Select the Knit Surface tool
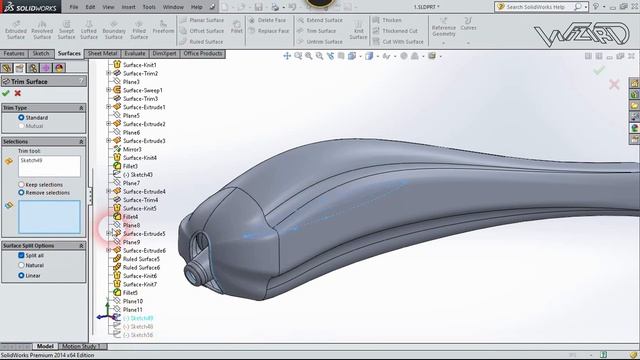Screen dimensions: 640x360 (x=358, y=30)
